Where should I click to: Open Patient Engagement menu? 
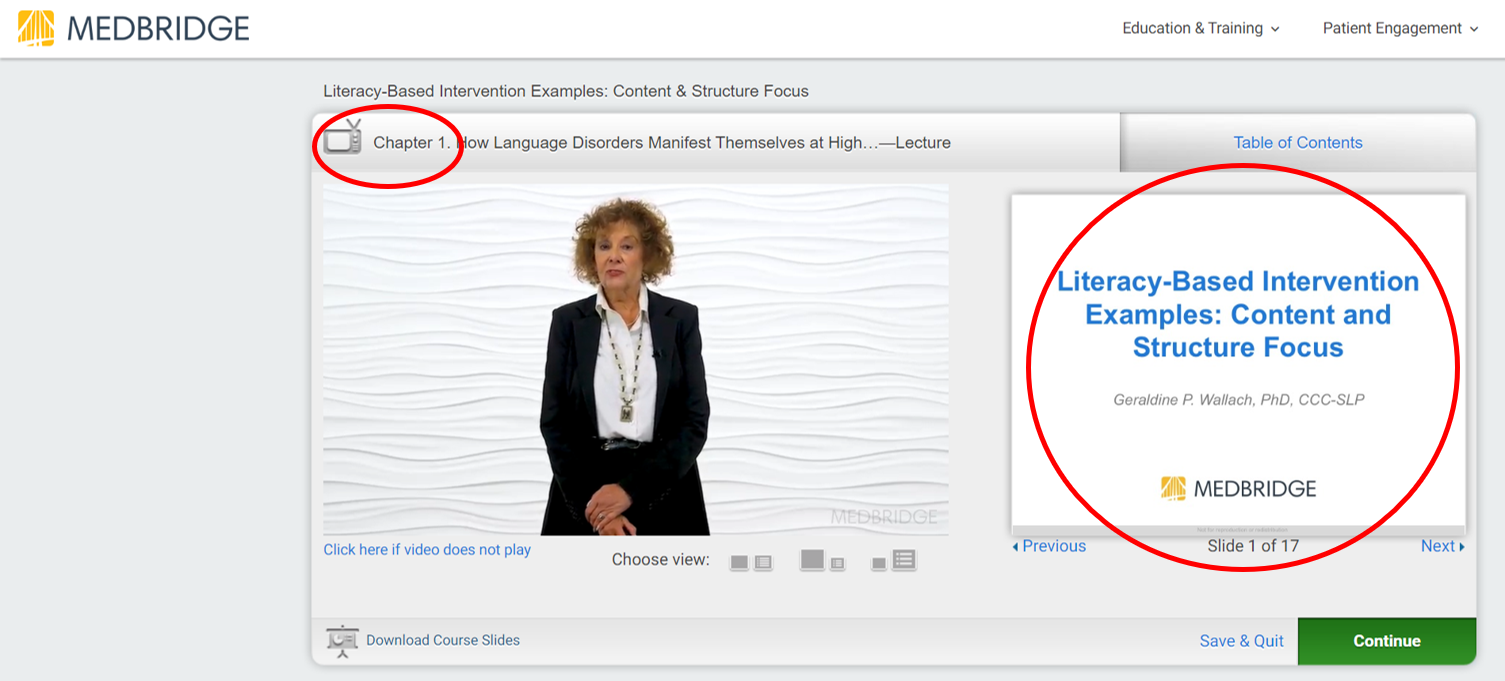click(1400, 28)
